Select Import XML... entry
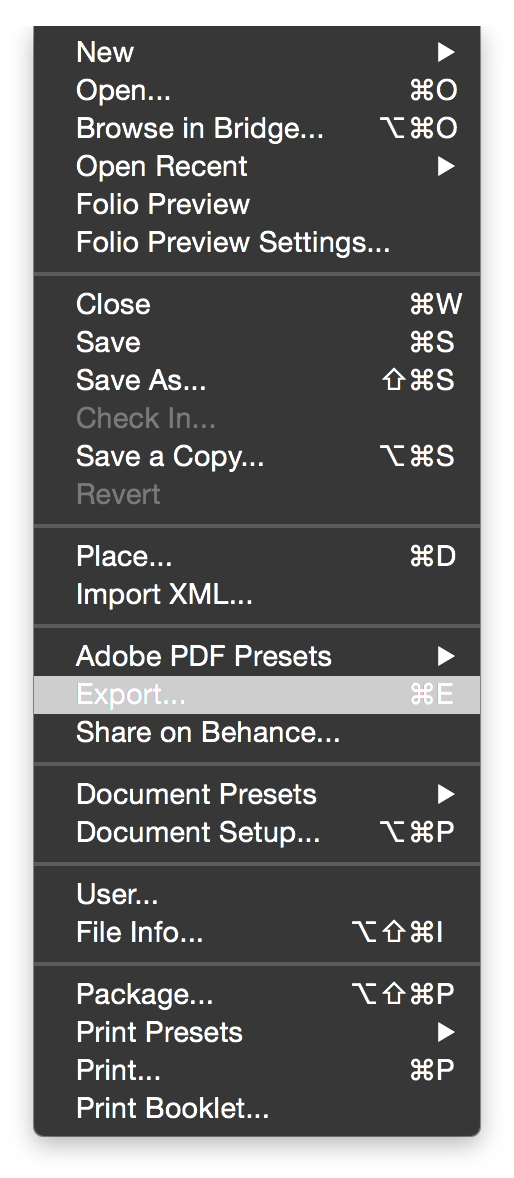 257,594
